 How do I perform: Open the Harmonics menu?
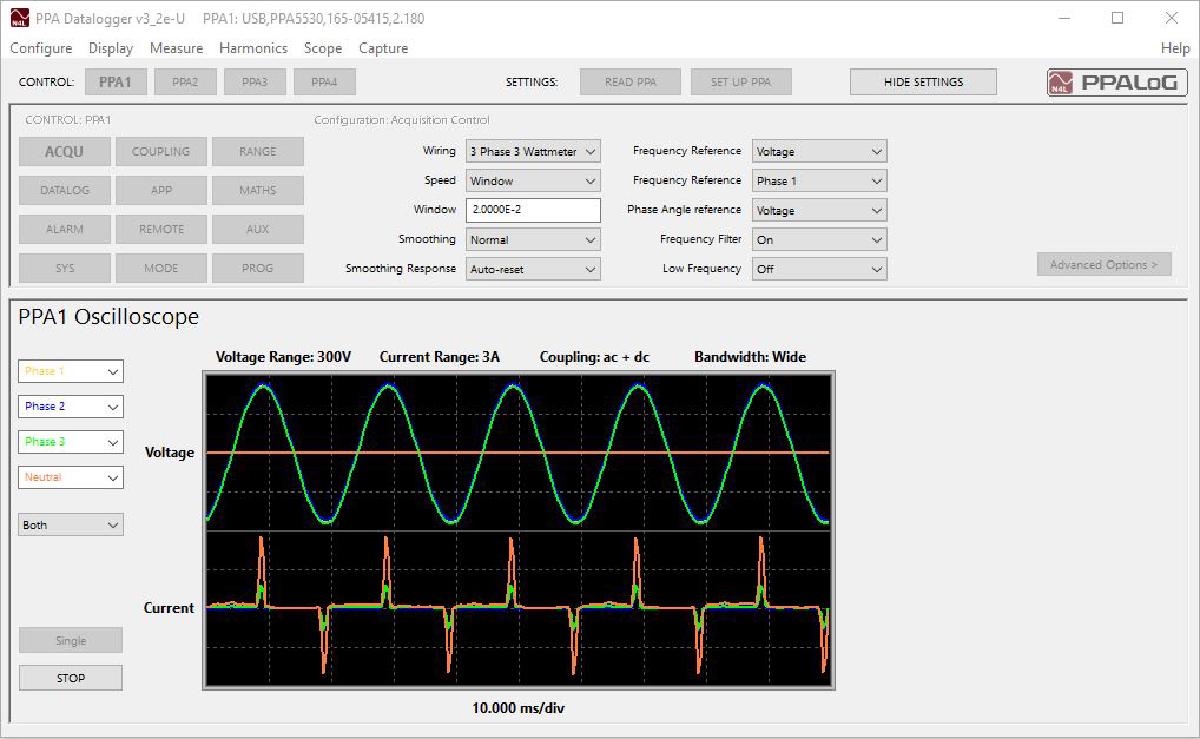click(253, 48)
